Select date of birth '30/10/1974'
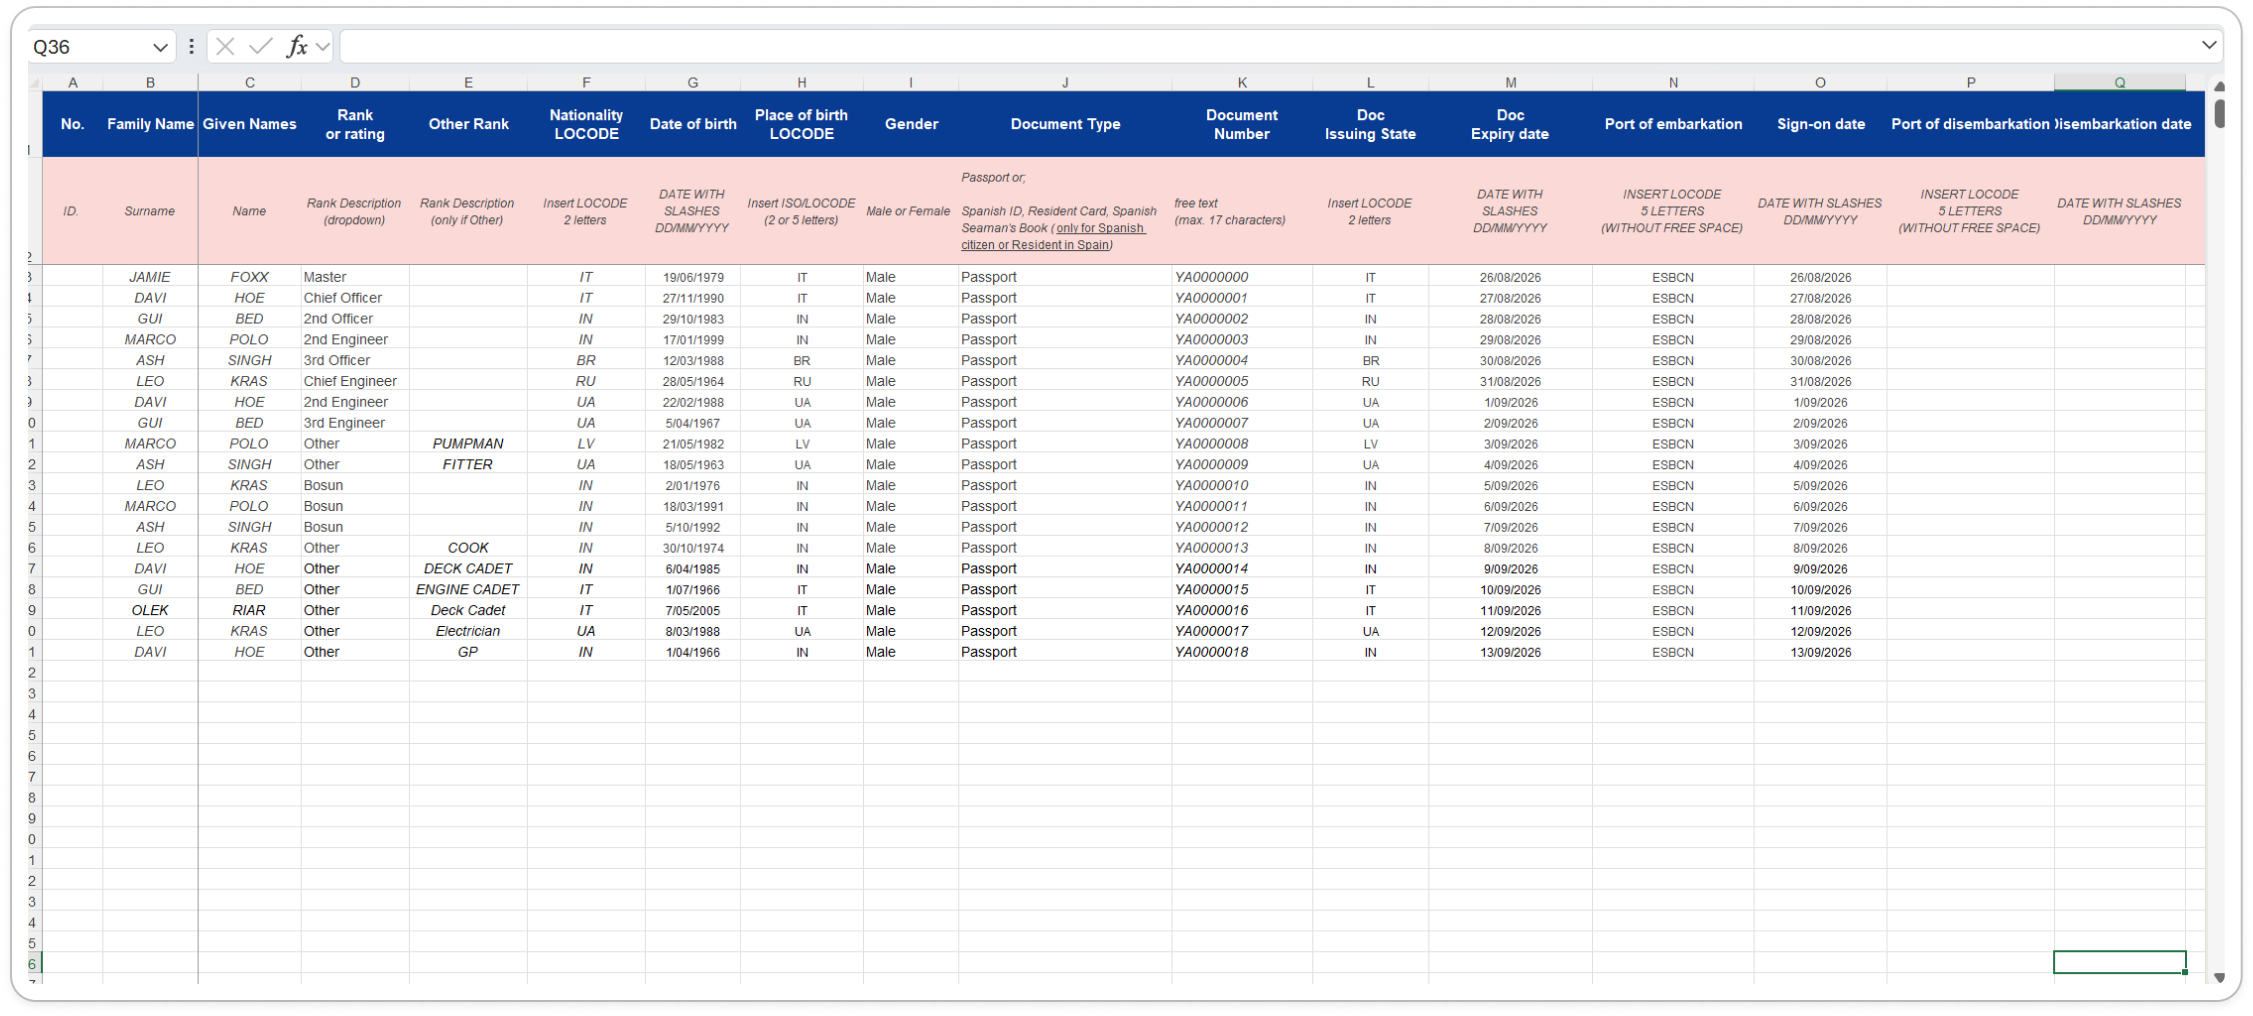Screen dimensions: 2253x1016 693,548
